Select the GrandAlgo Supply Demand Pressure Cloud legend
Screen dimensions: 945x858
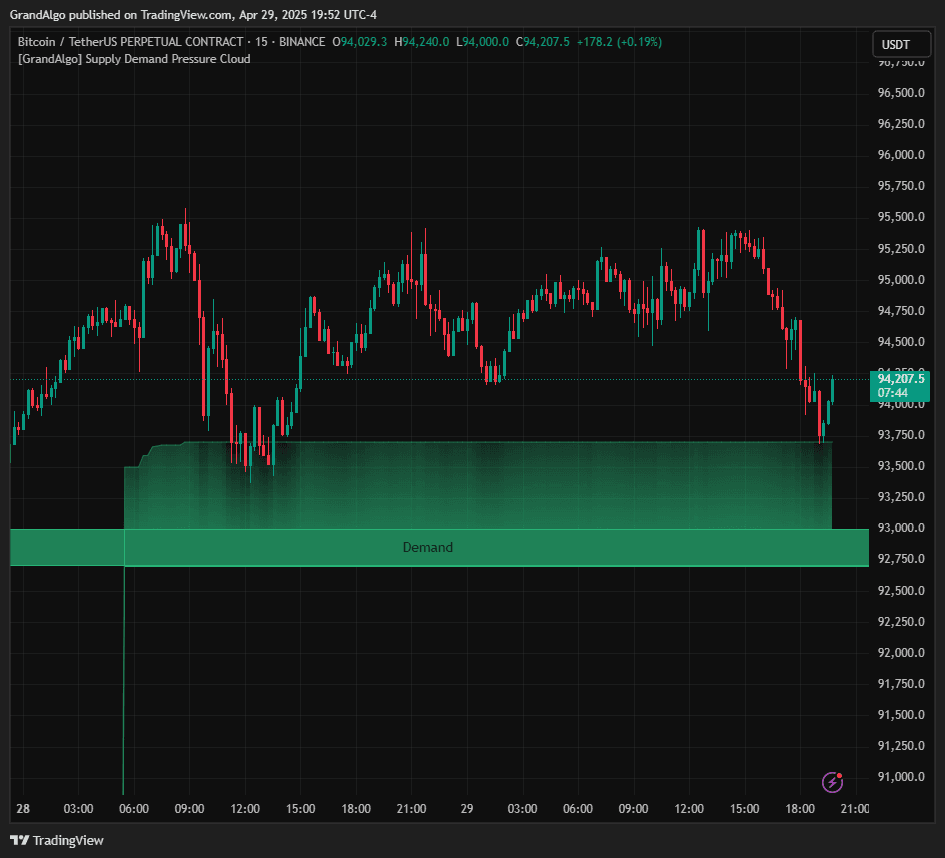pos(134,59)
